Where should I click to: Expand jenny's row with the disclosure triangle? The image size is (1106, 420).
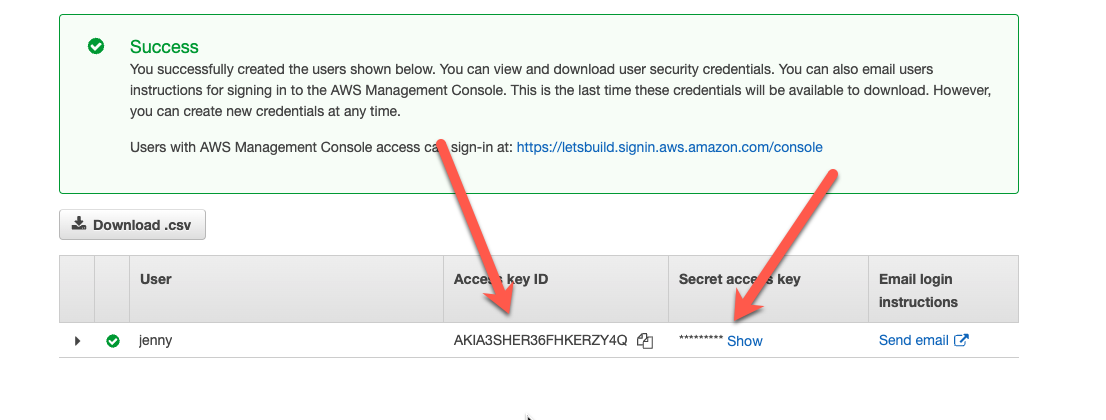pos(78,341)
